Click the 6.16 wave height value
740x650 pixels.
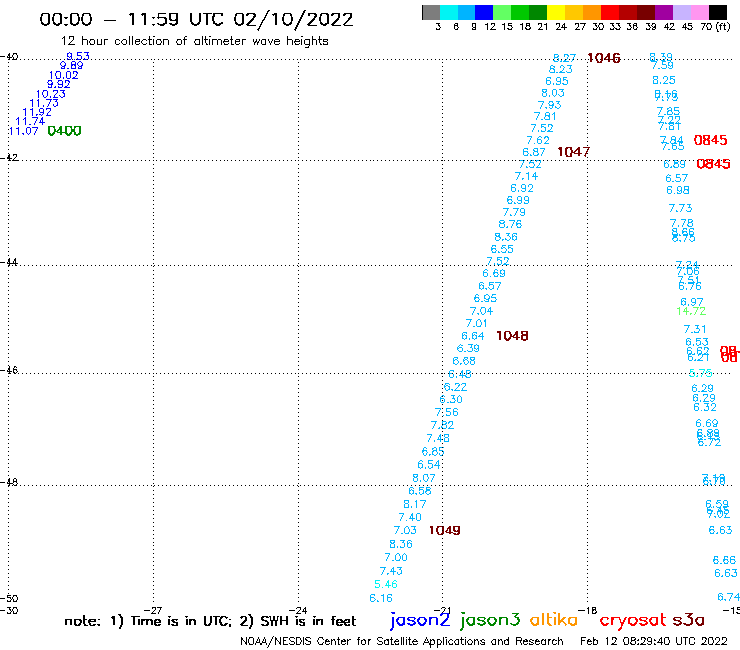tap(381, 598)
